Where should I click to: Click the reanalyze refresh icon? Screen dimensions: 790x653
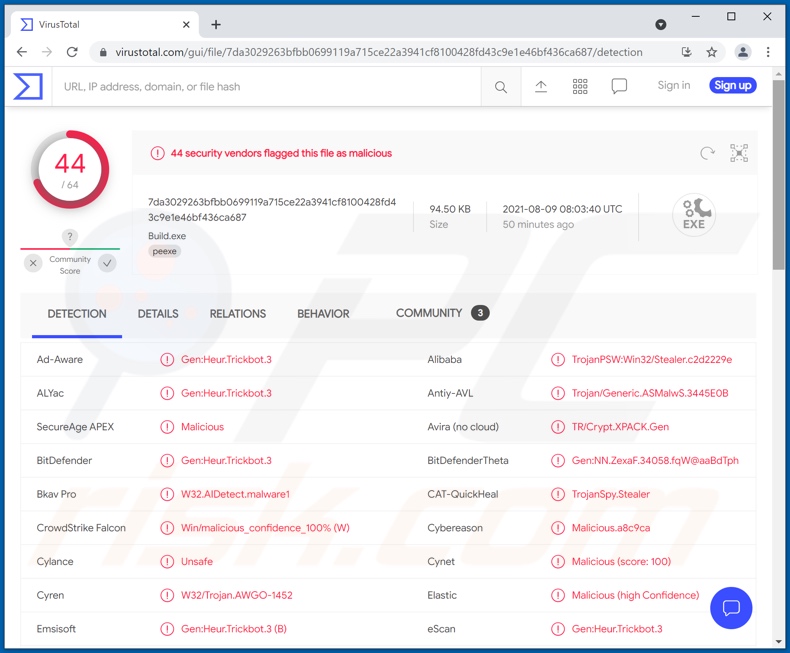pyautogui.click(x=707, y=153)
